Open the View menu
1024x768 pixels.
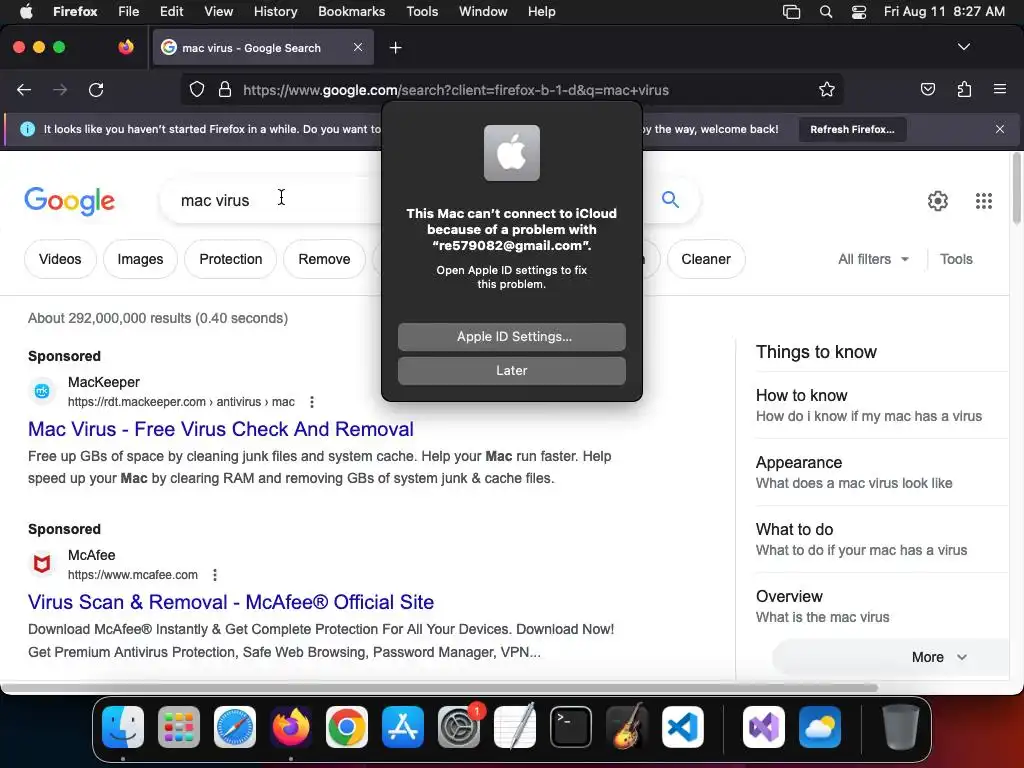(x=218, y=11)
